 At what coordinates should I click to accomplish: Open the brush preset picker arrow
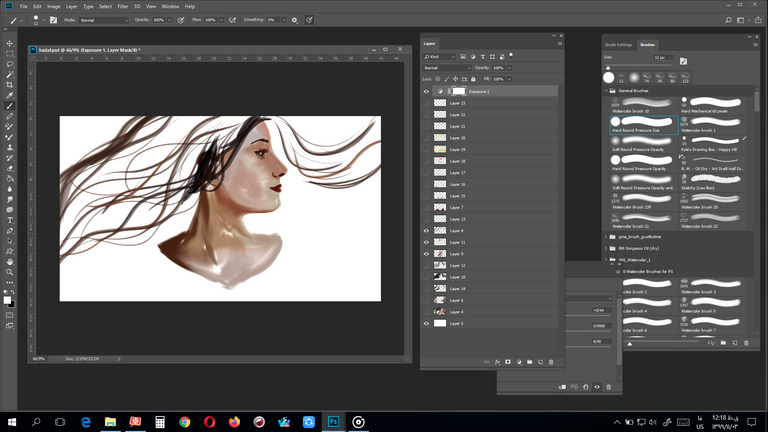(44, 20)
